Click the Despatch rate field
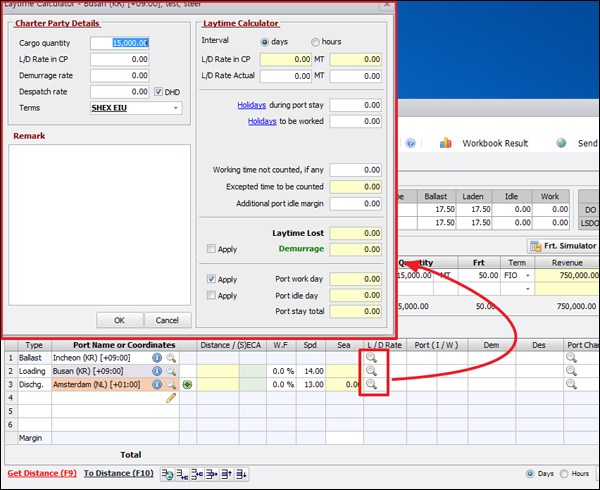 click(120, 92)
